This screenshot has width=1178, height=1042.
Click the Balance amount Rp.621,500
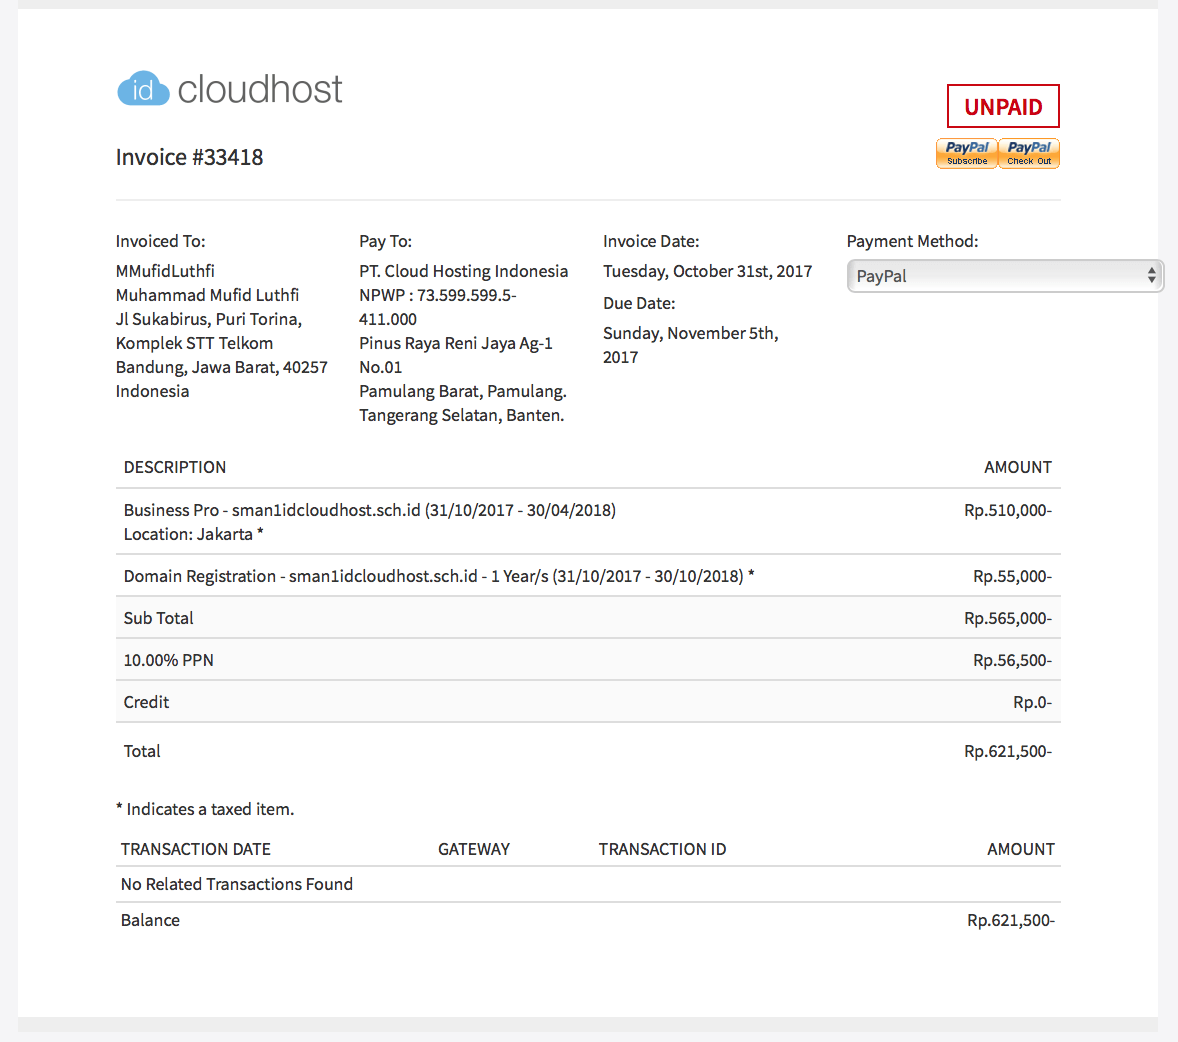click(x=1010, y=920)
